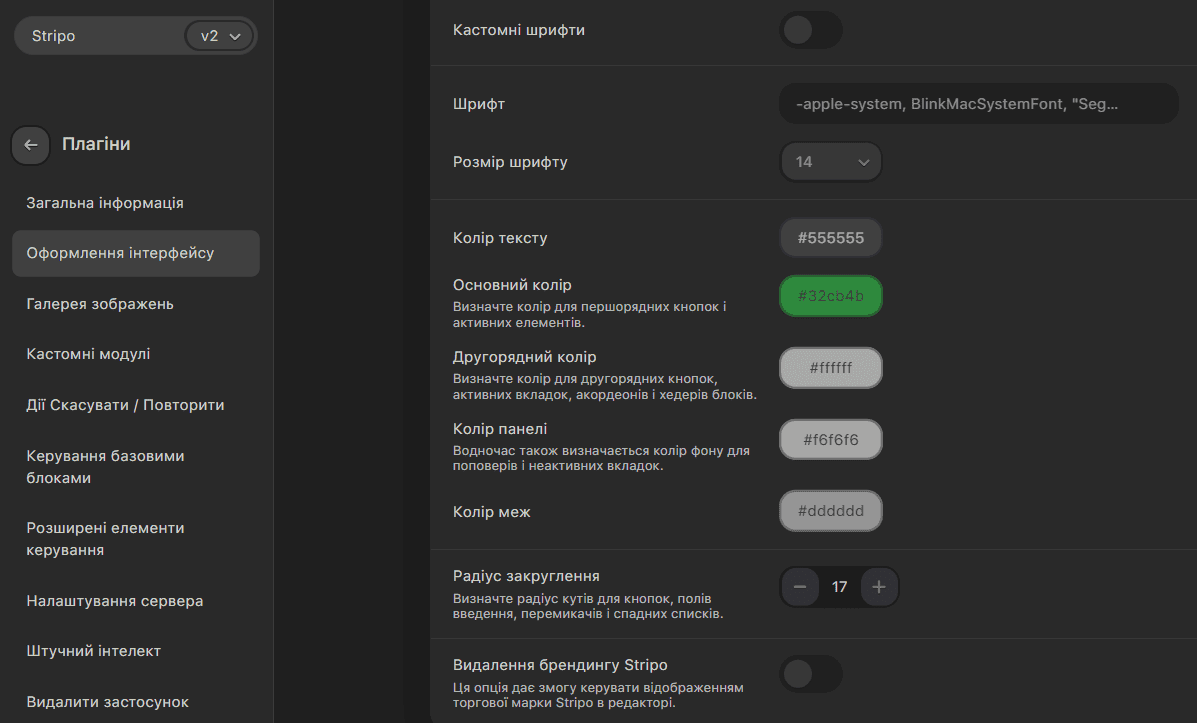Open the v2 version dropdown
The width and height of the screenshot is (1197, 723).
click(220, 36)
